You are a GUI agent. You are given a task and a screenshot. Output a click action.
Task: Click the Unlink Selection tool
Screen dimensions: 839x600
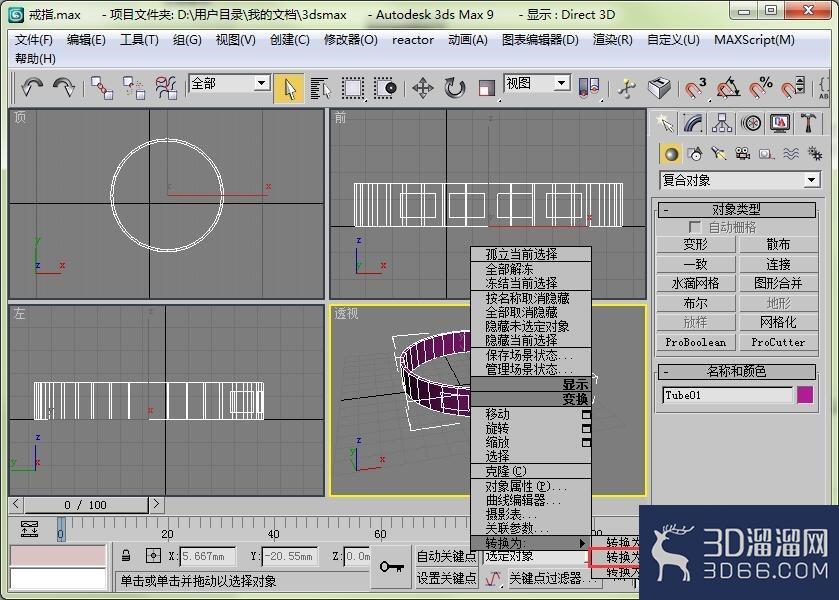[133, 87]
